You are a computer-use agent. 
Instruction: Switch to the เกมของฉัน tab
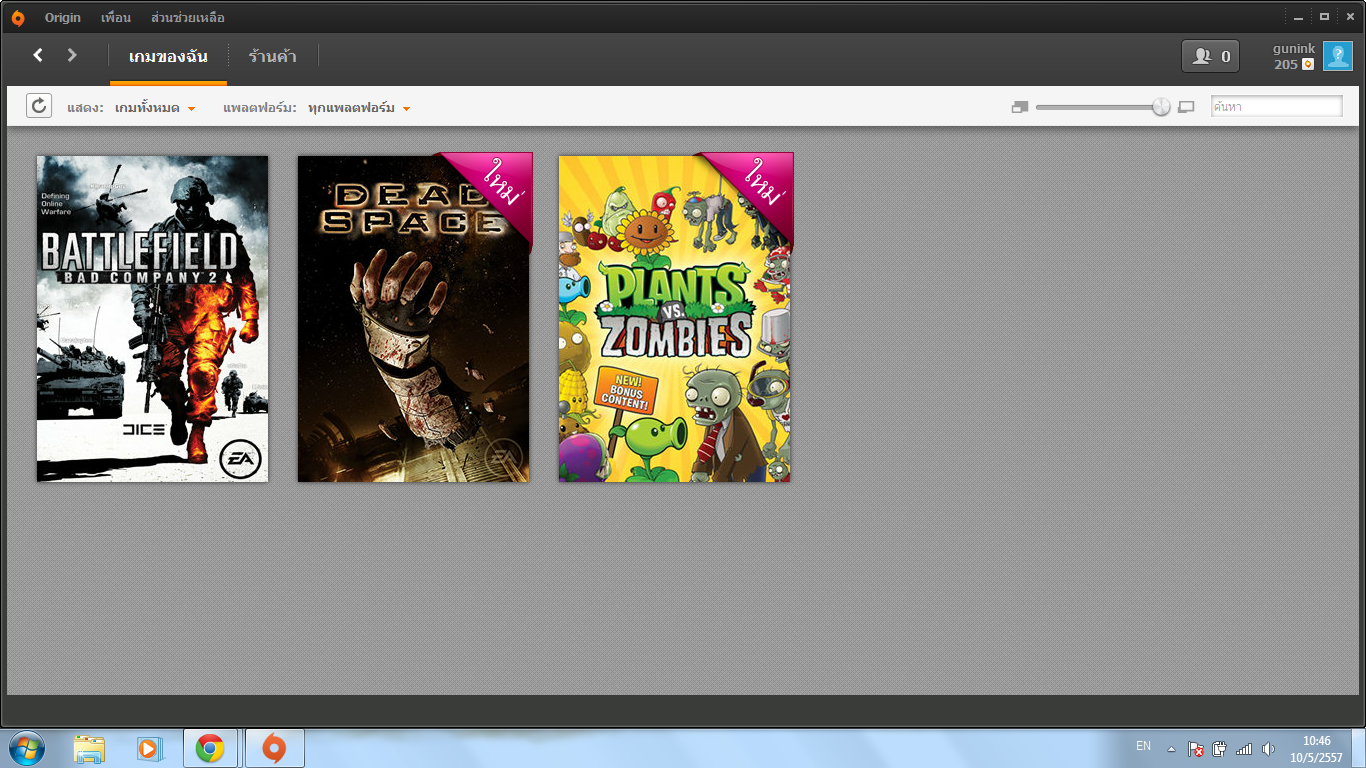click(168, 56)
